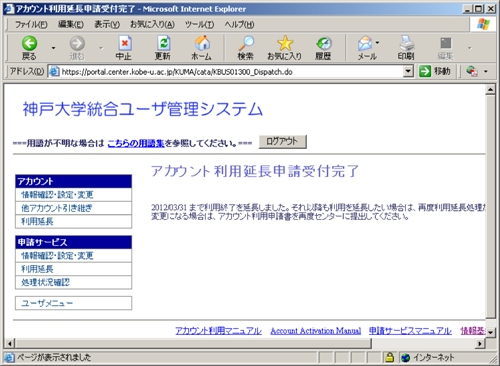The image size is (500, 366).
Task: Open Account Activation Manual link
Action: click(x=316, y=331)
